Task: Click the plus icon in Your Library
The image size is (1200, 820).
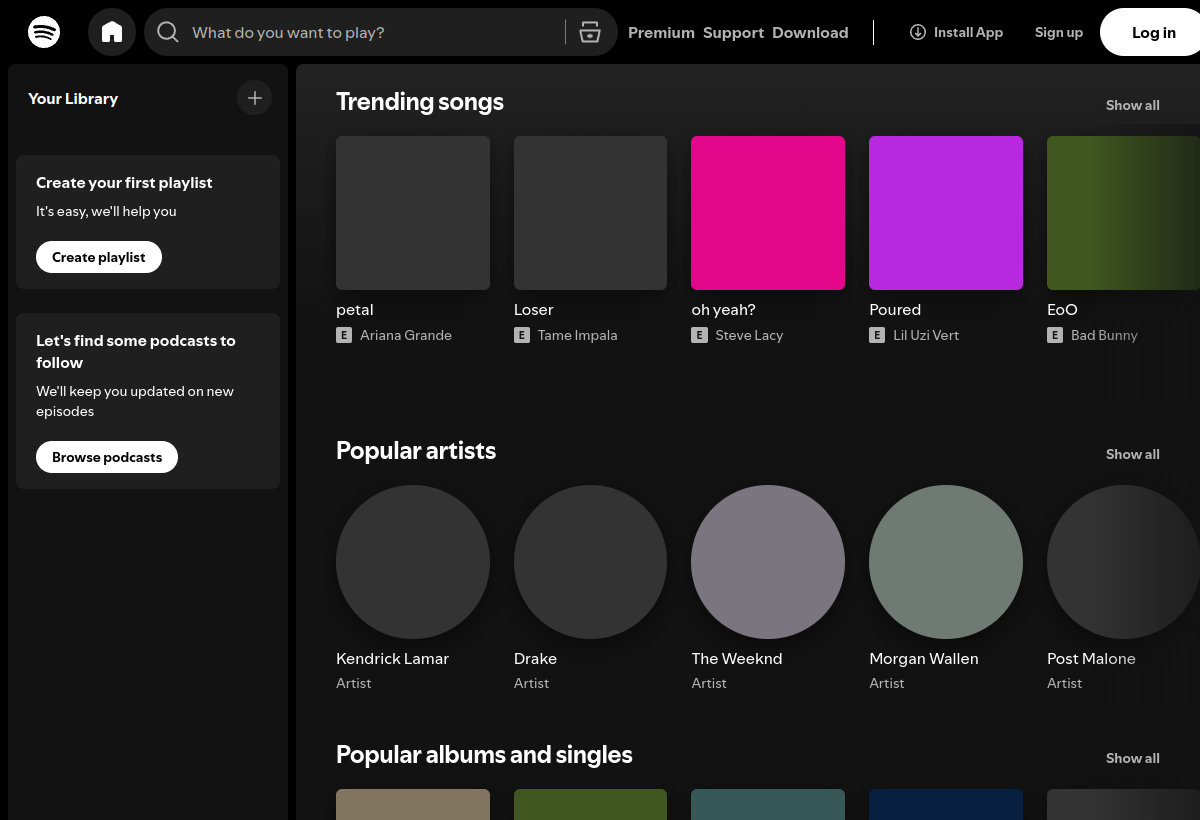Action: point(254,98)
